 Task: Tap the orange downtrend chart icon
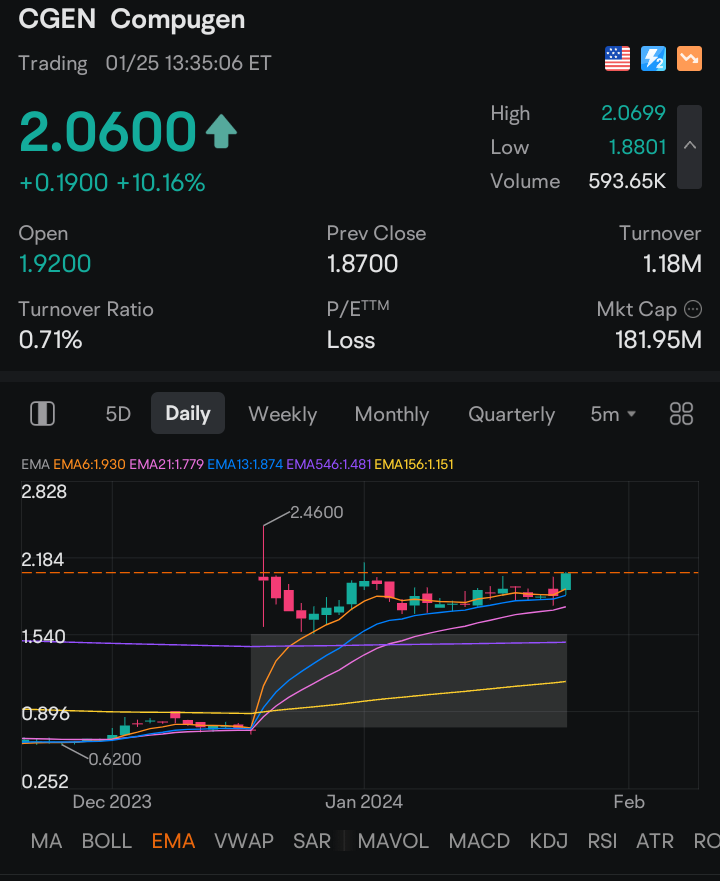(x=689, y=59)
